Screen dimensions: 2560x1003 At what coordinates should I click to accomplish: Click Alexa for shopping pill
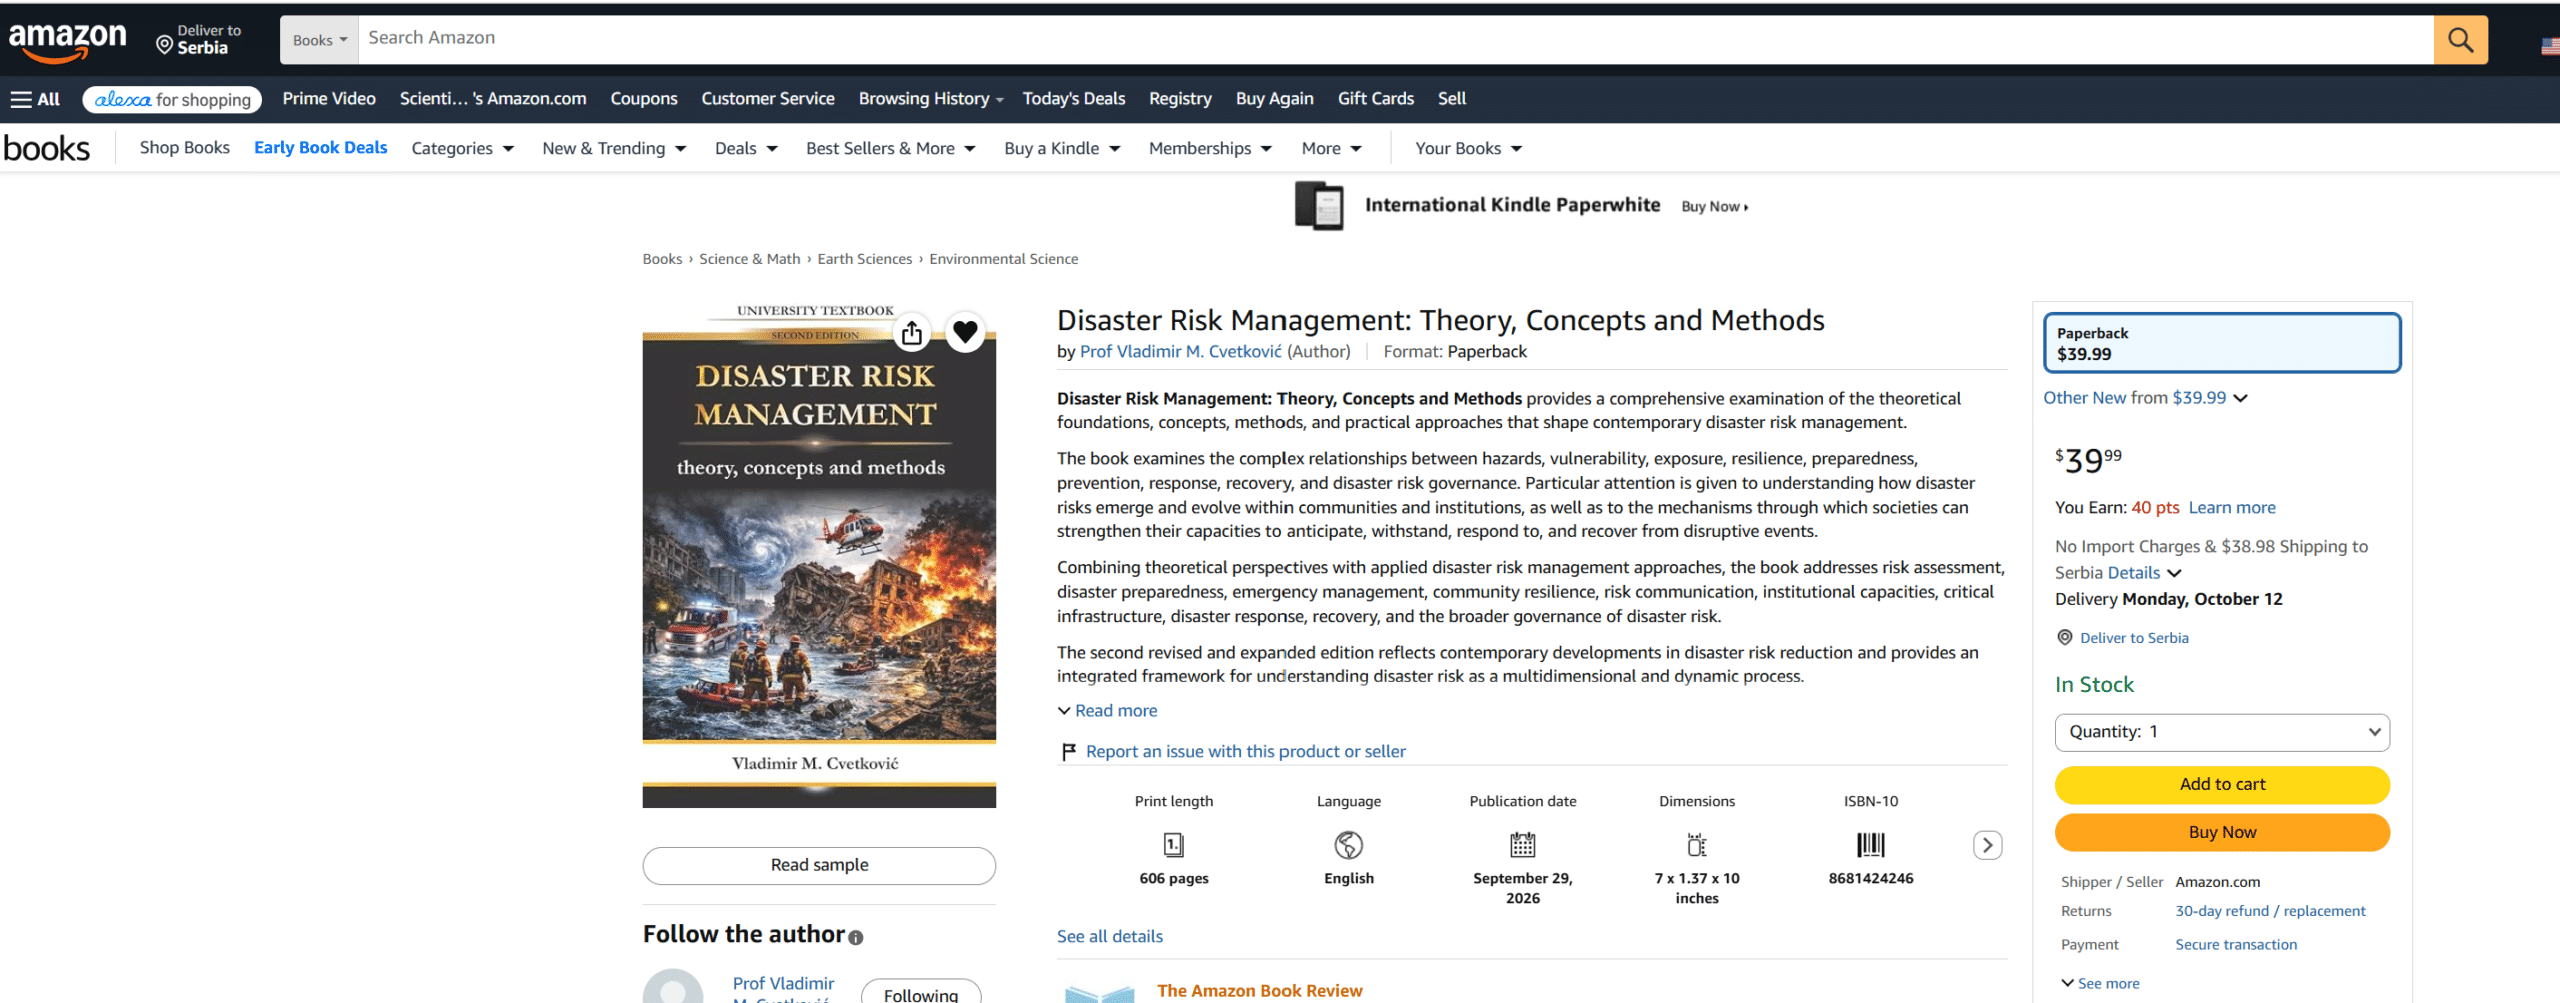point(172,99)
